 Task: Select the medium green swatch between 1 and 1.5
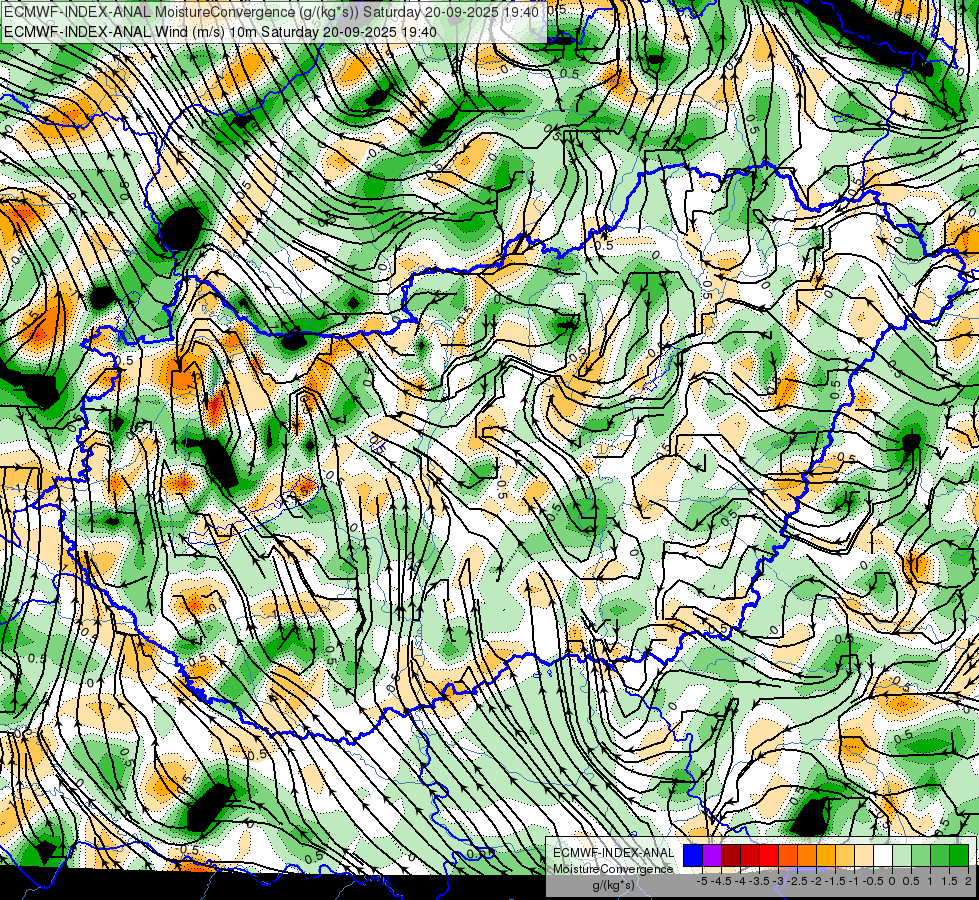pyautogui.click(x=940, y=856)
